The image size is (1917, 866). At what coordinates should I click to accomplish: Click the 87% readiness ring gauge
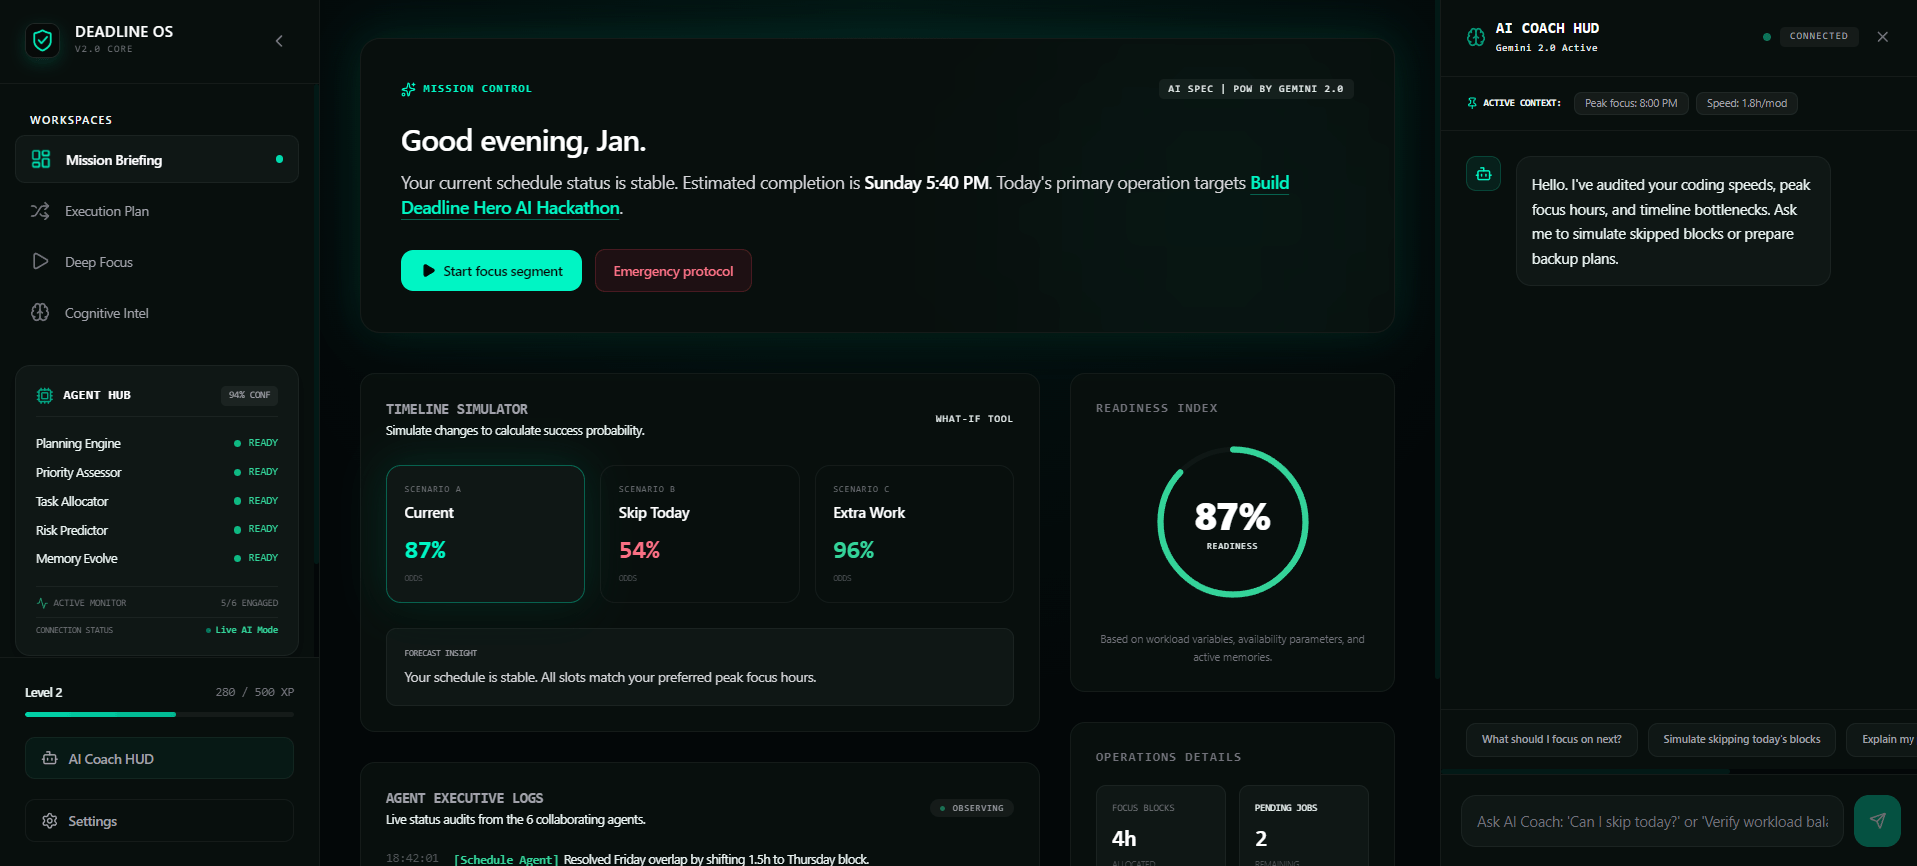tap(1232, 522)
